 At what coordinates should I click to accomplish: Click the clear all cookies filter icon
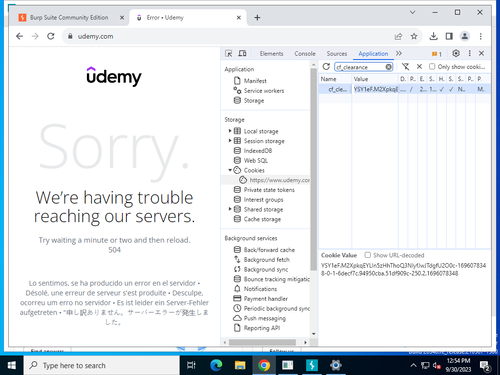(x=405, y=67)
